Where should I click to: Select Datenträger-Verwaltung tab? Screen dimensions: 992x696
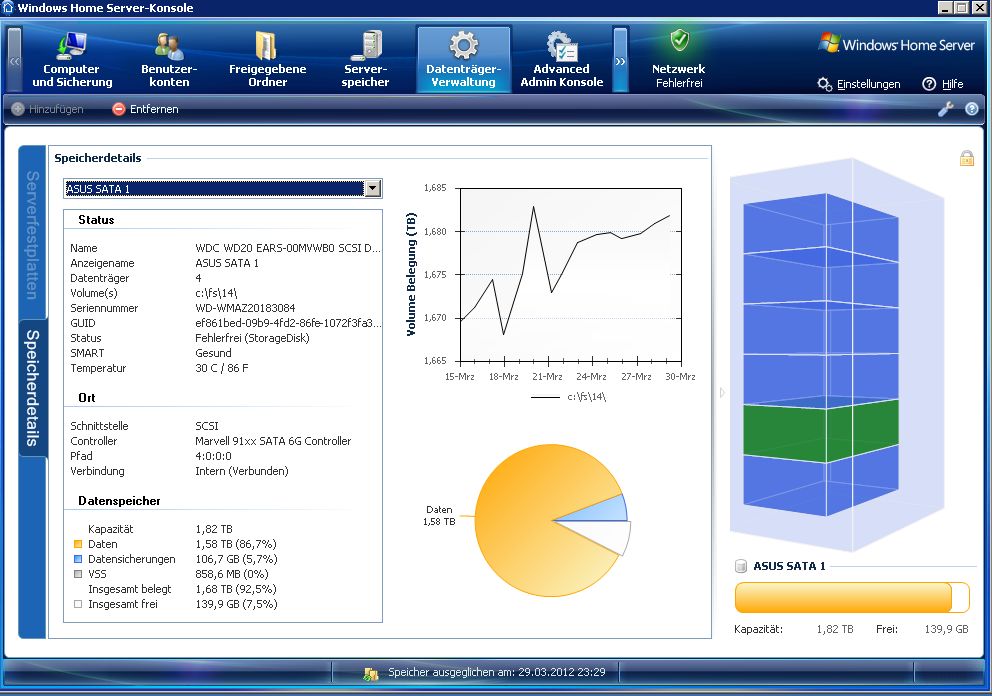click(464, 59)
